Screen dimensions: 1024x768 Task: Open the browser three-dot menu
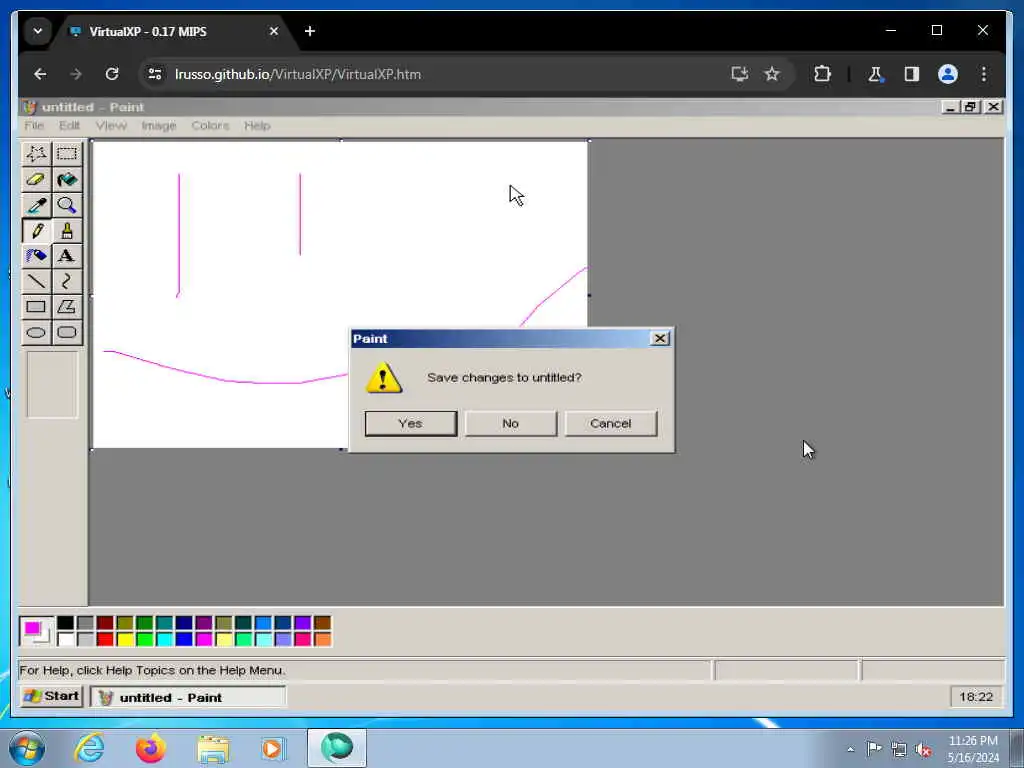point(984,74)
